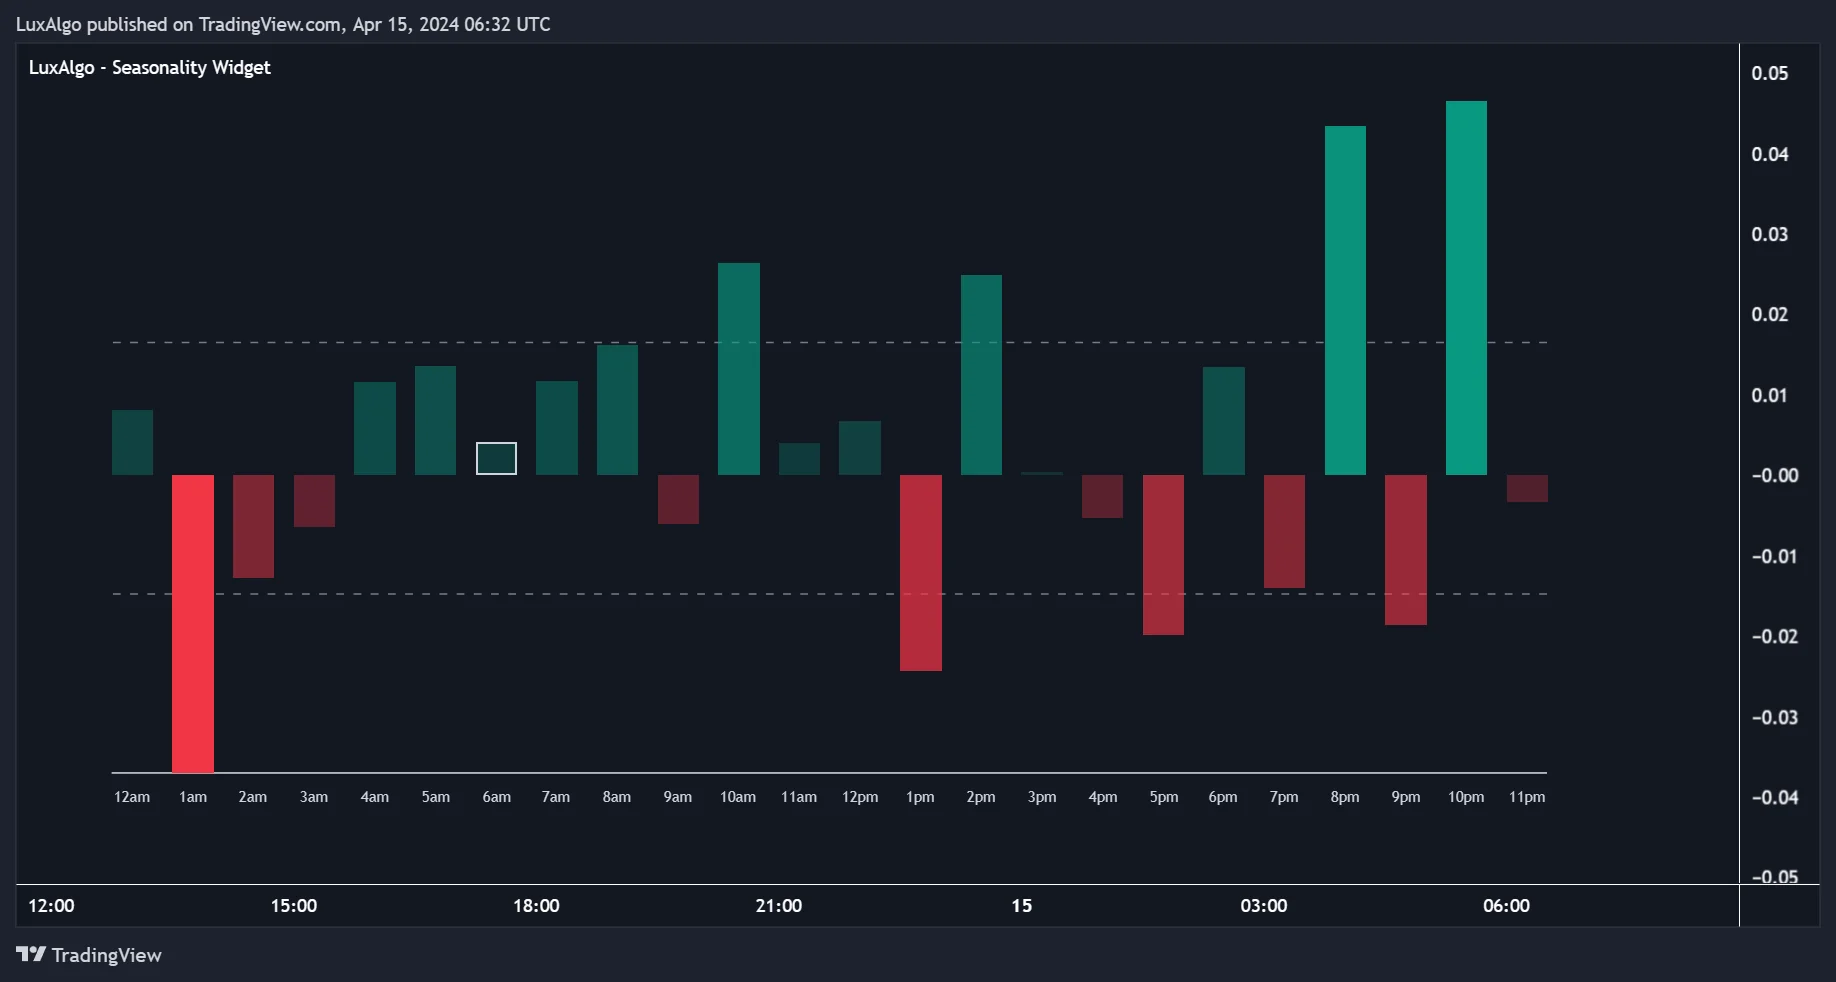This screenshot has height=982, width=1836.
Task: Click the green 7am bar
Action: point(557,428)
